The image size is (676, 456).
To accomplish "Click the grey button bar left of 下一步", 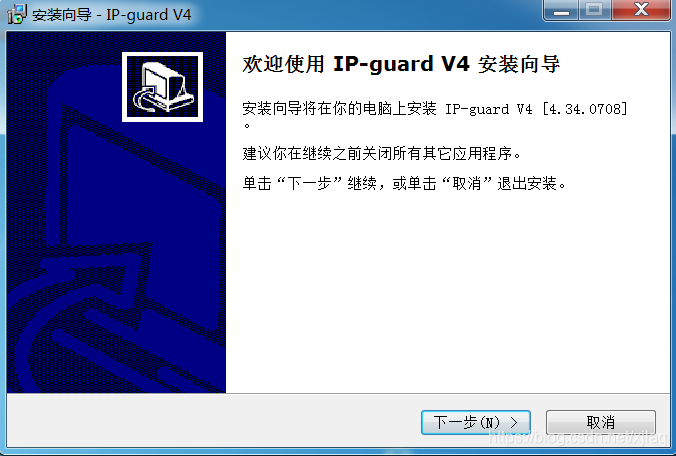I will tap(213, 420).
